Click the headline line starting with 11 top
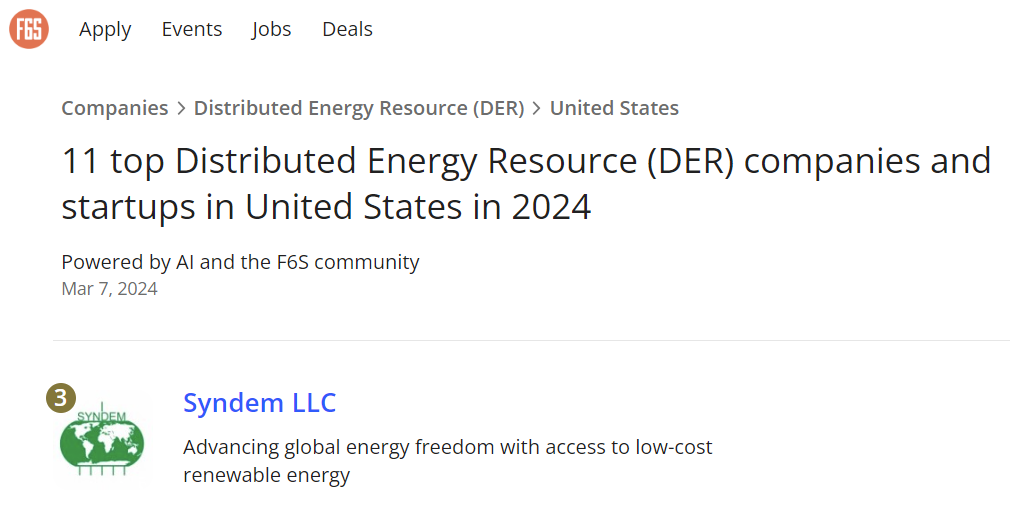Viewport: 1010px width, 530px height. (526, 161)
